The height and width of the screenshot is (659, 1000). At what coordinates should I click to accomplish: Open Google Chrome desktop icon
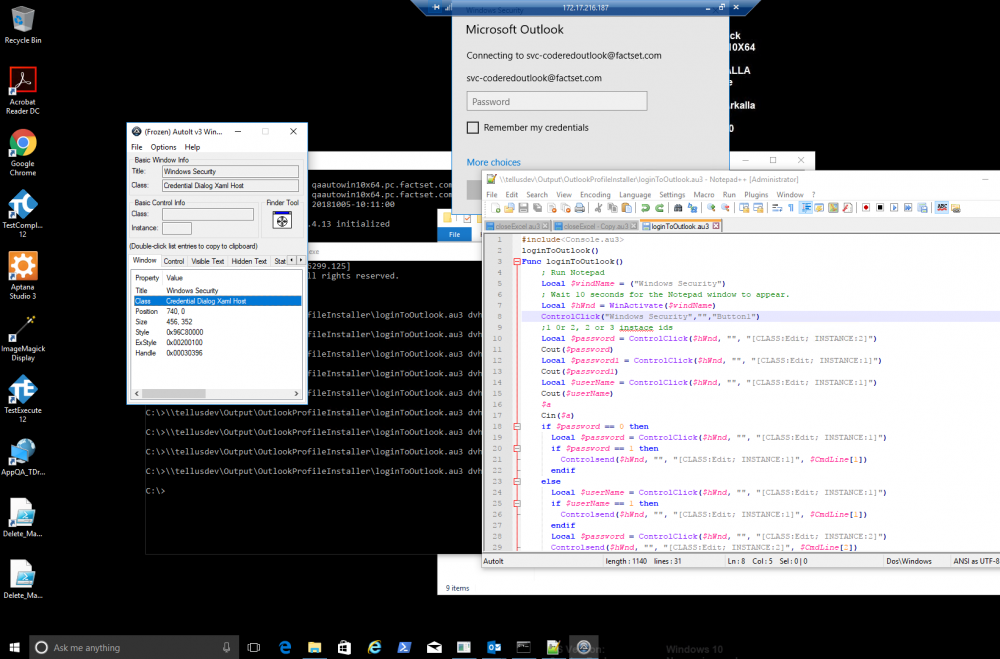[23, 152]
